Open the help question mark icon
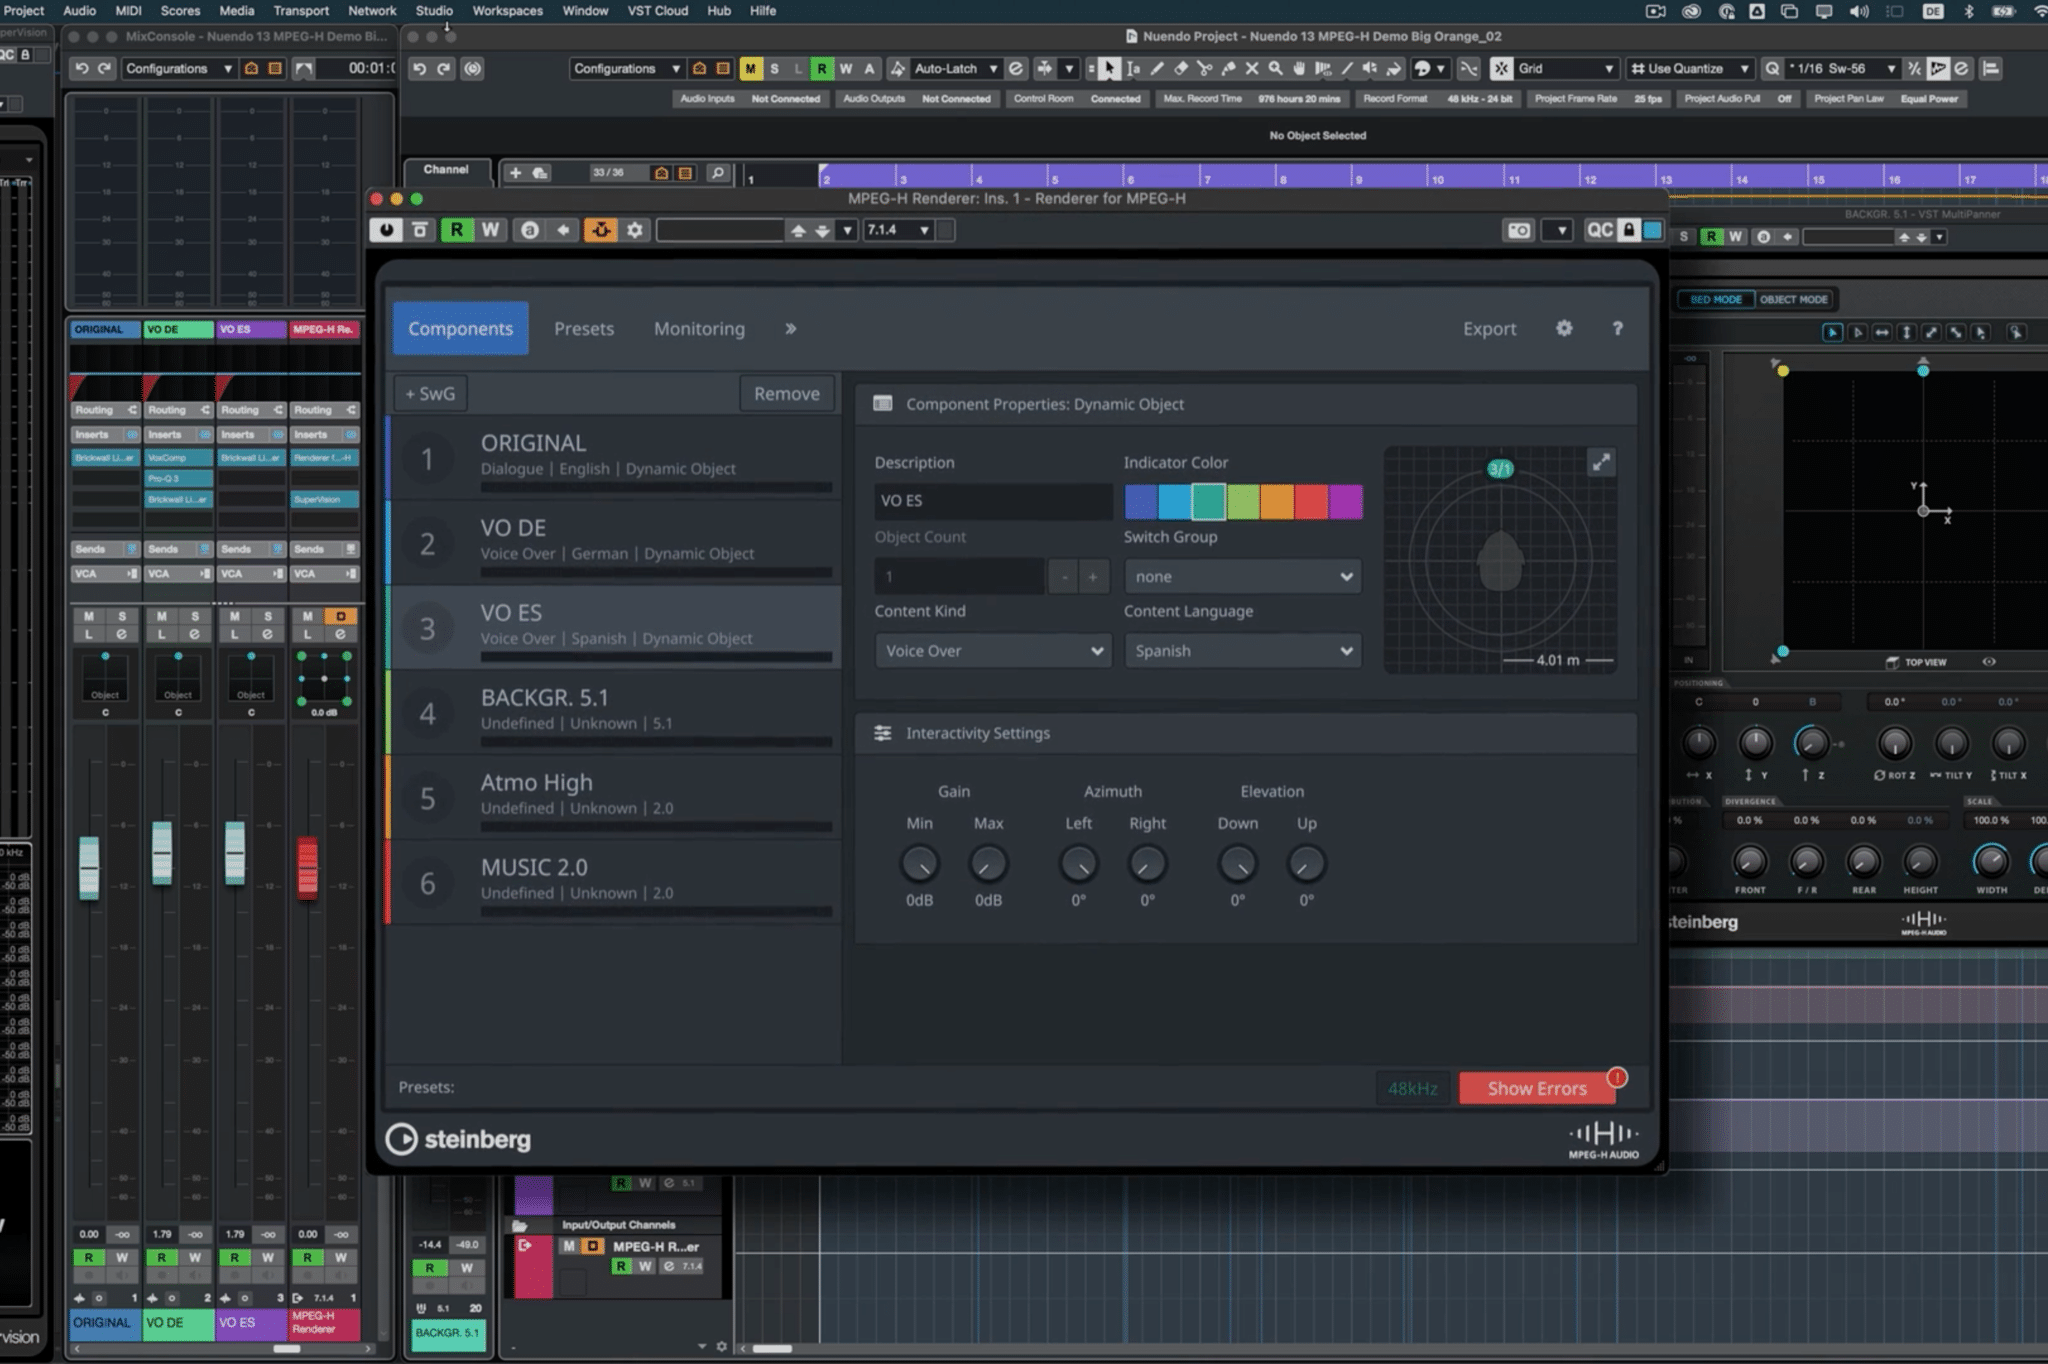Image resolution: width=2048 pixels, height=1364 pixels. pyautogui.click(x=1617, y=328)
